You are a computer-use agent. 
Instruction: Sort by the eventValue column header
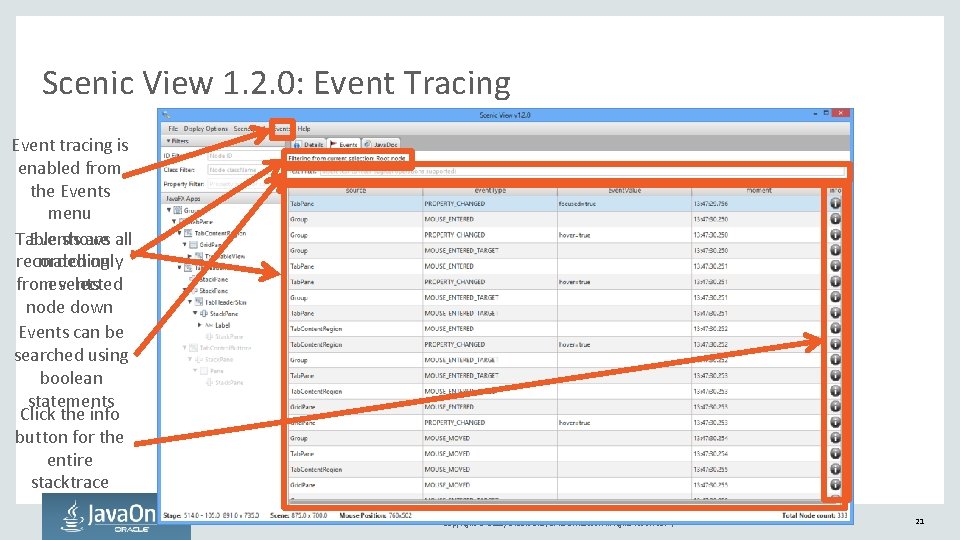(x=624, y=190)
